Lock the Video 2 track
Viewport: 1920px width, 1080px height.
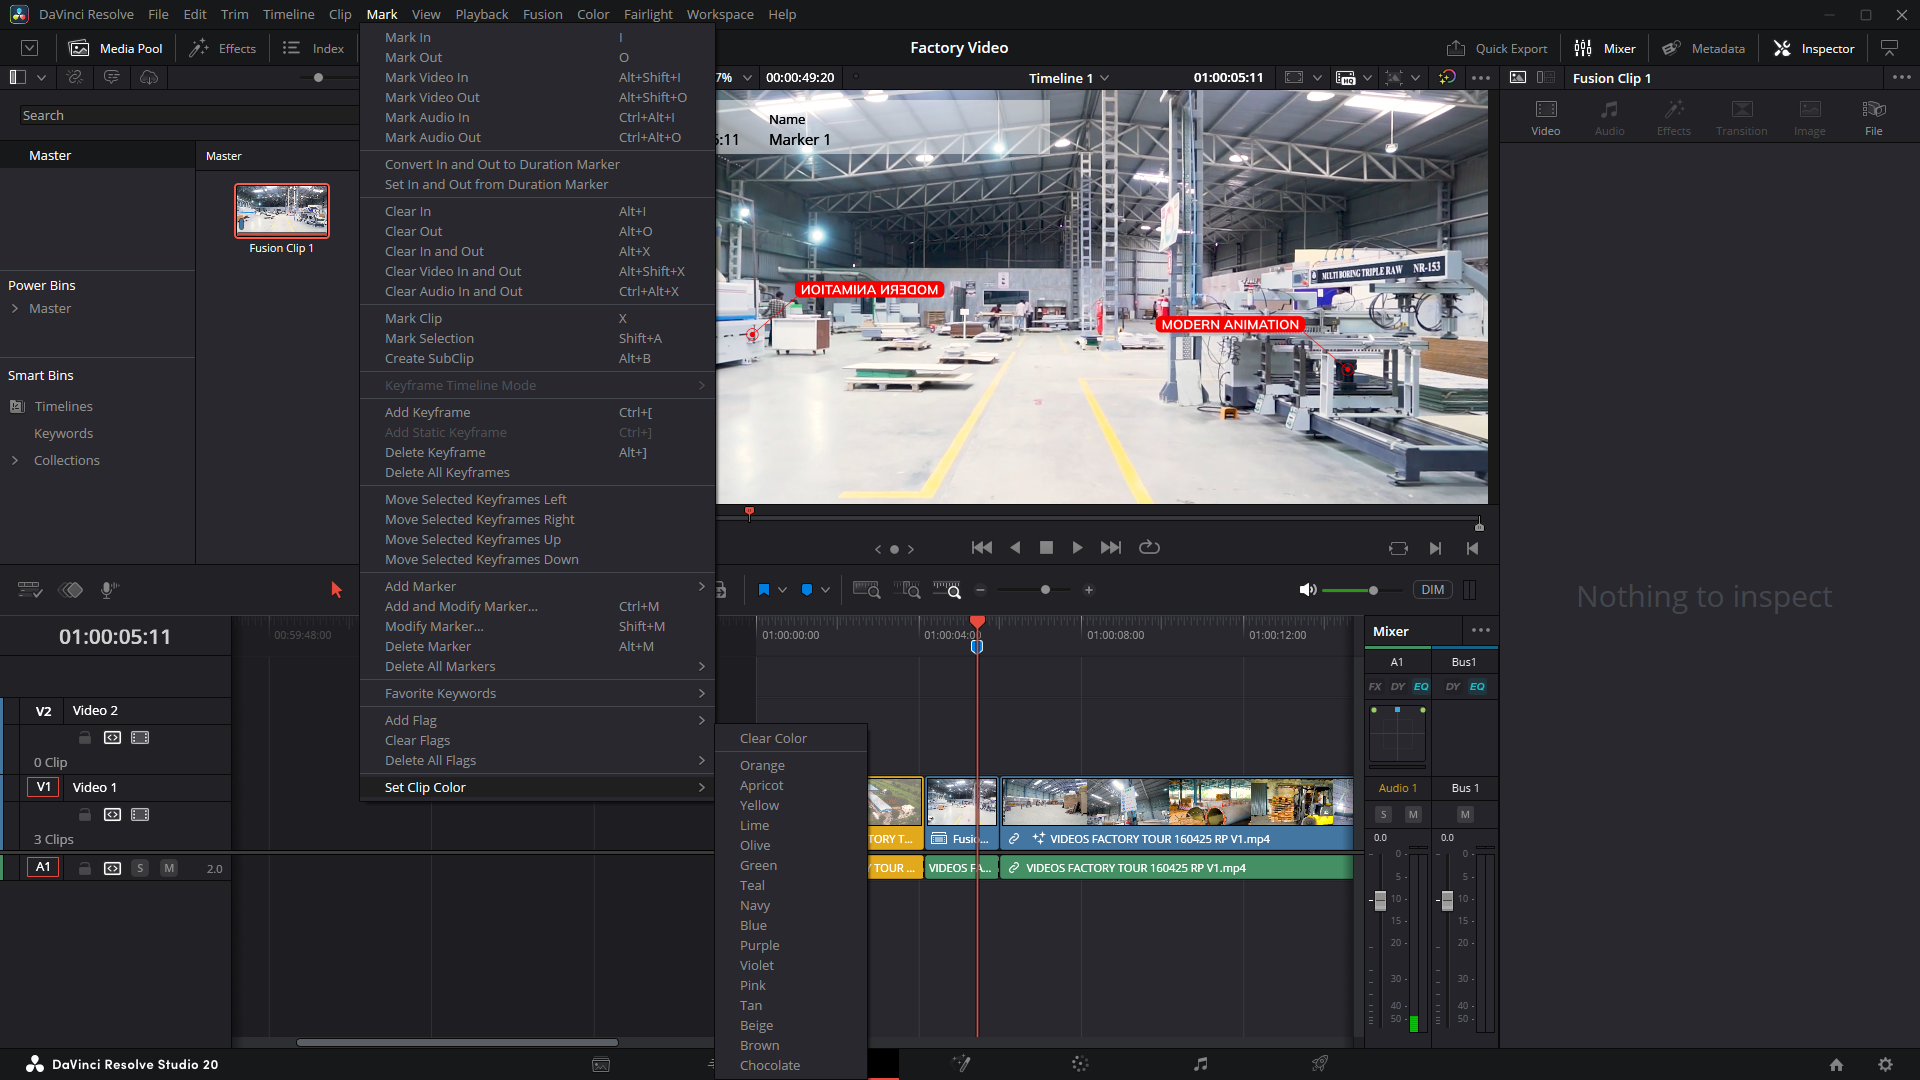(x=85, y=738)
